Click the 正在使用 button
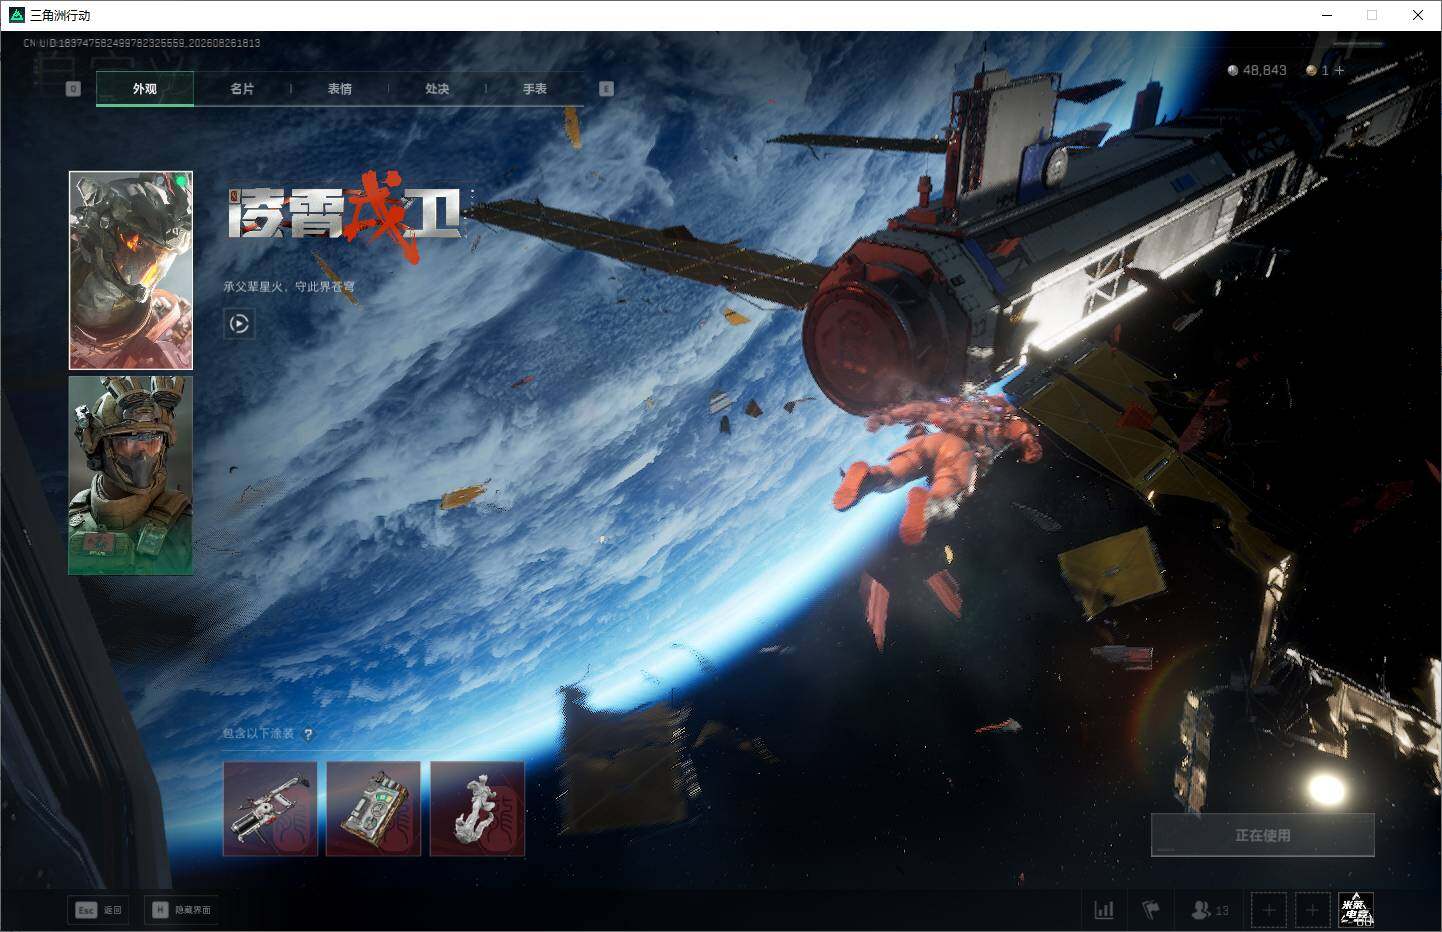 [1263, 835]
